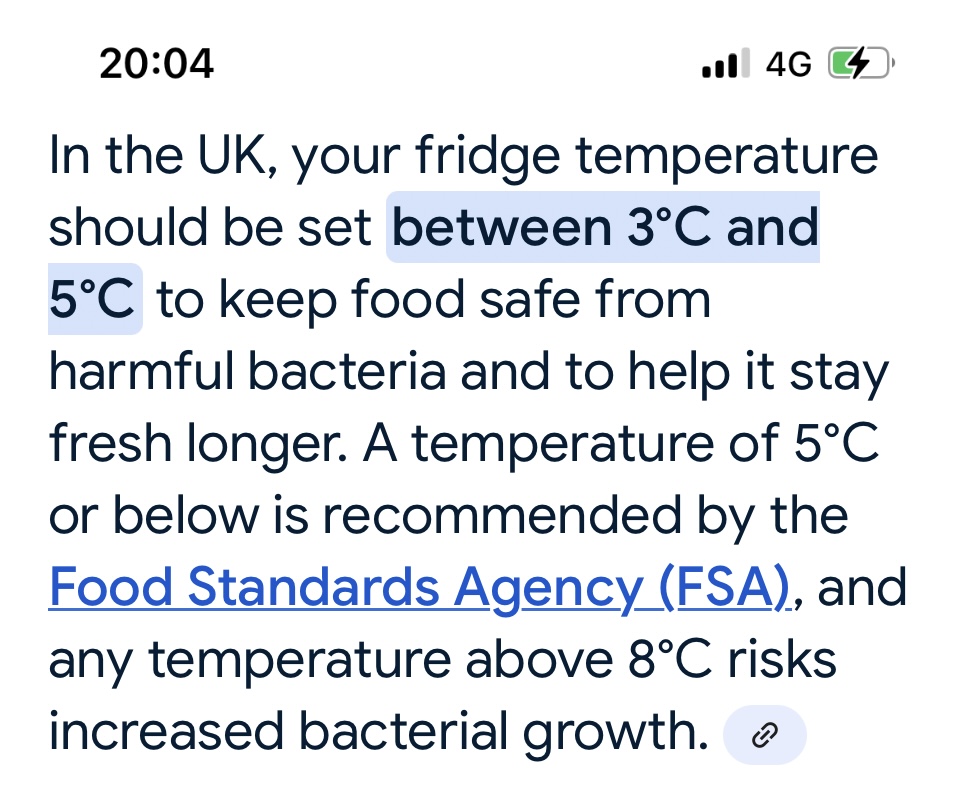Tap the word 'increased' in last line
Image resolution: width=959 pixels, height=802 pixels.
coord(166,731)
